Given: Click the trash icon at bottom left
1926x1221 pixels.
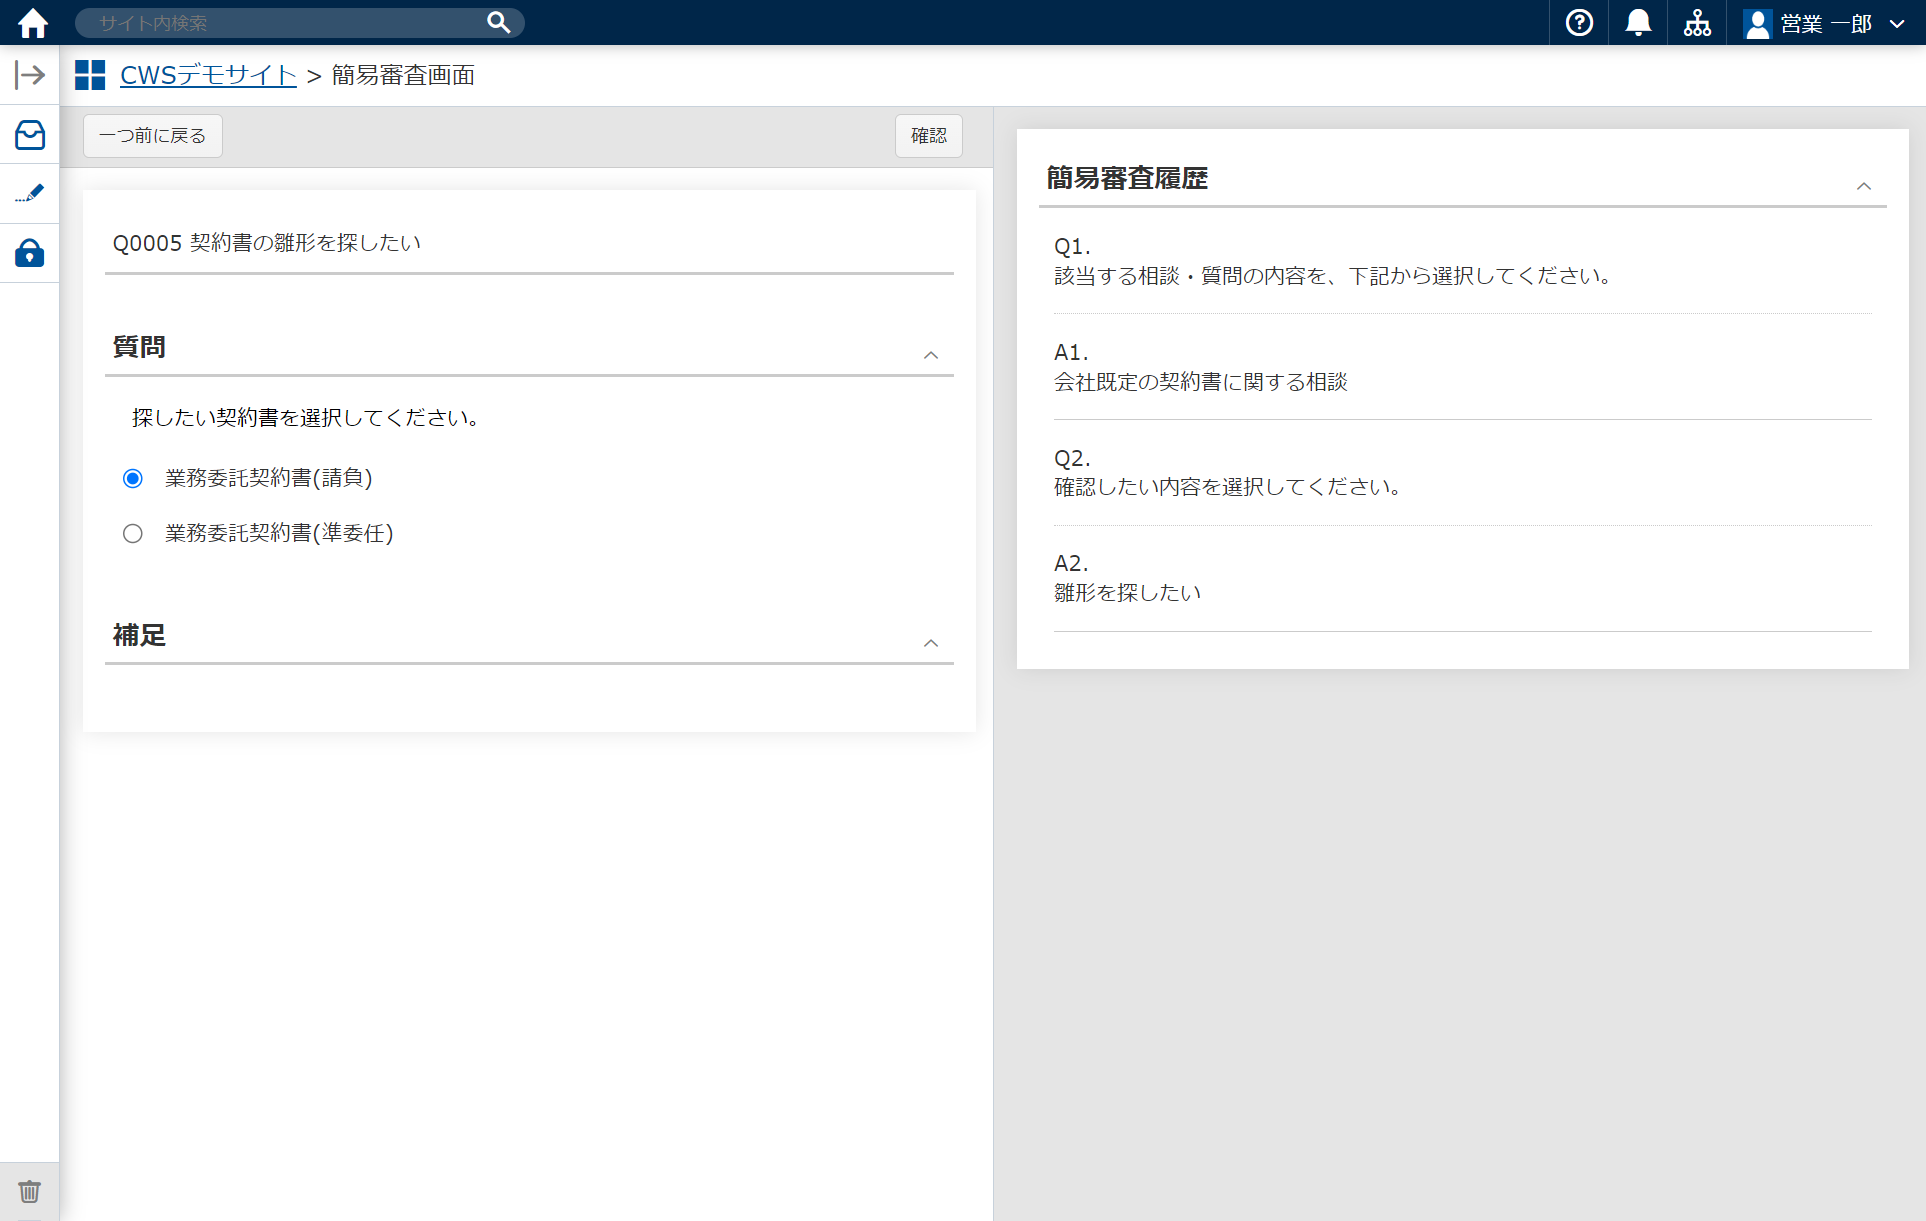Looking at the screenshot, I should click(x=29, y=1191).
